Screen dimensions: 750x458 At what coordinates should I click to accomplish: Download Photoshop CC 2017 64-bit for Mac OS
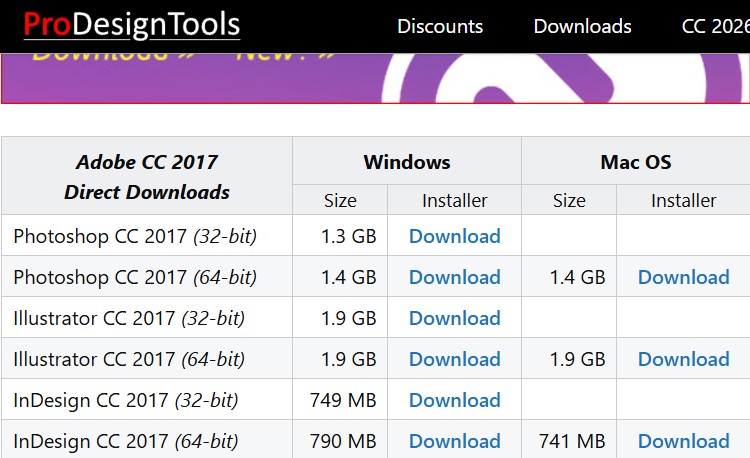684,277
